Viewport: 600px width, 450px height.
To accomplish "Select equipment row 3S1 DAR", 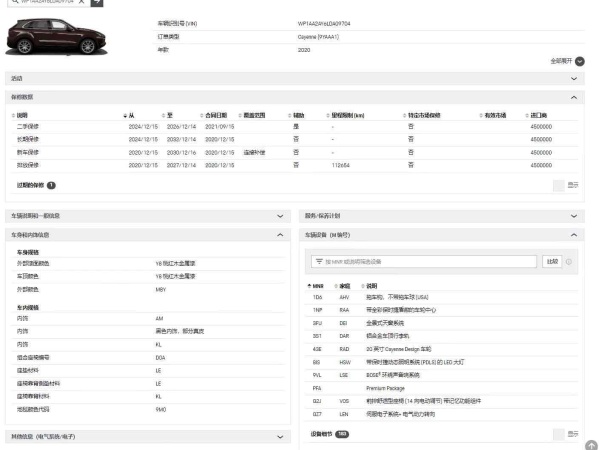I will tap(442, 336).
